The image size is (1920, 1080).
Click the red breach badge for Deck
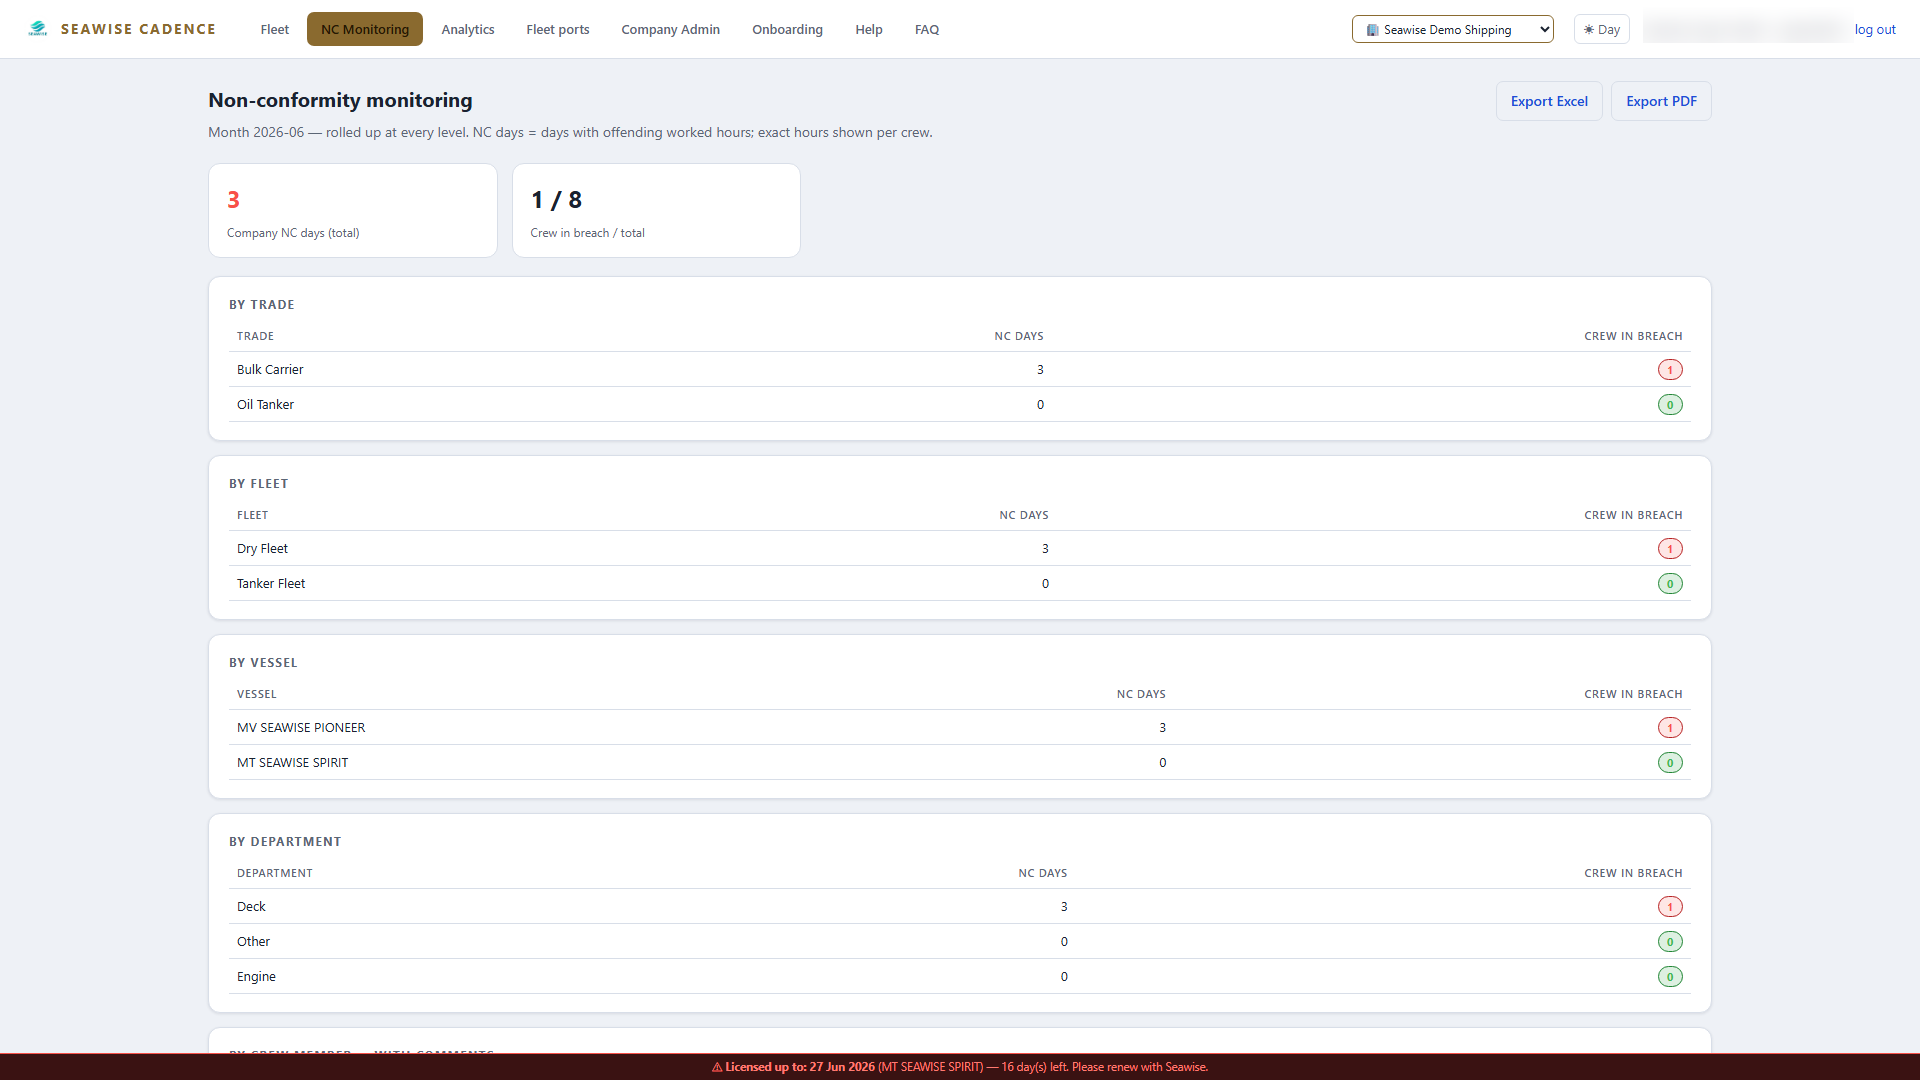[1669, 906]
